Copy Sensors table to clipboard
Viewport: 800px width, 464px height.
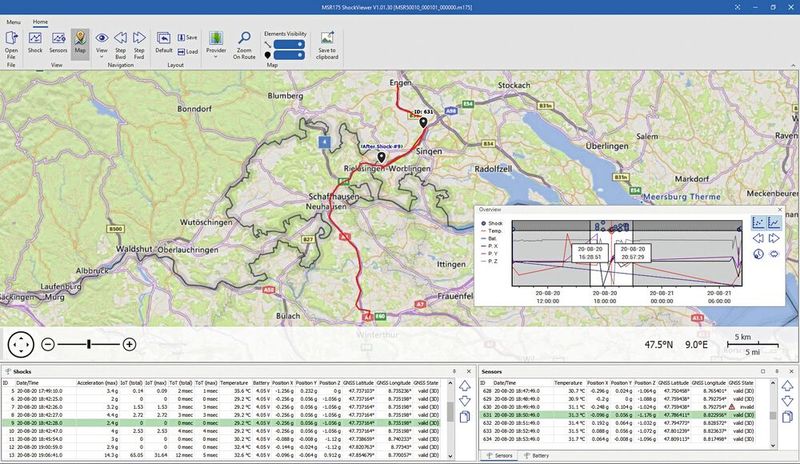tap(787, 417)
